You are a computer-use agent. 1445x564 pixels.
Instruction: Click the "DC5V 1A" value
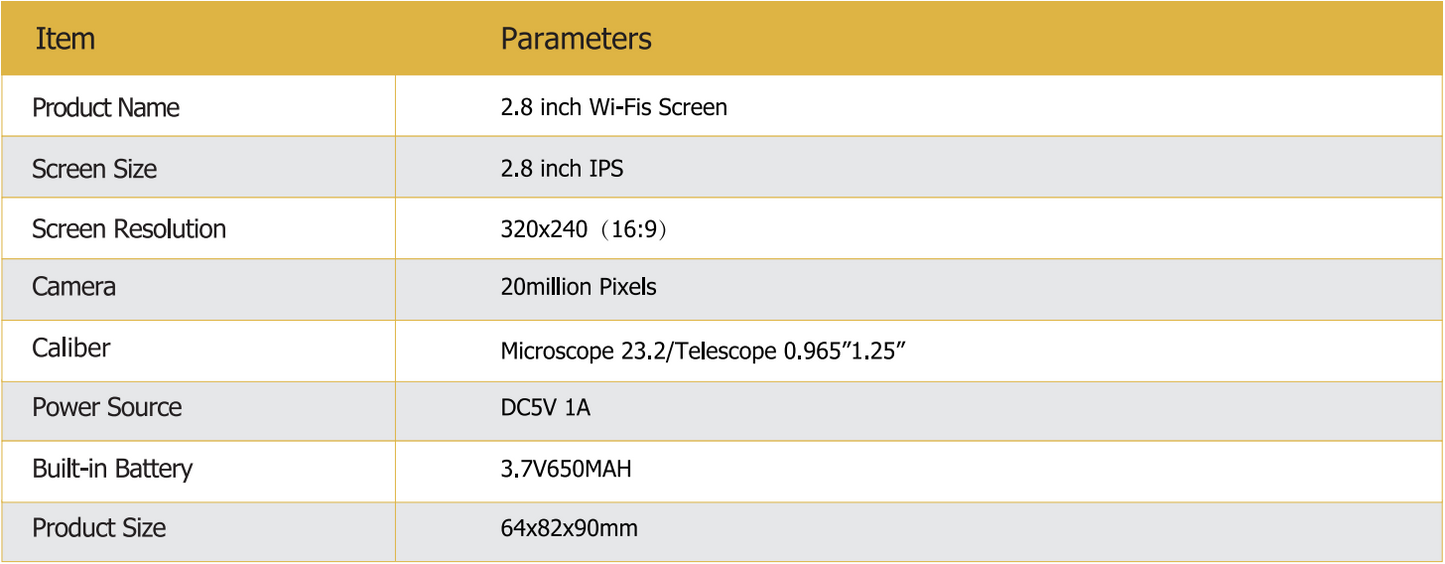(x=545, y=408)
